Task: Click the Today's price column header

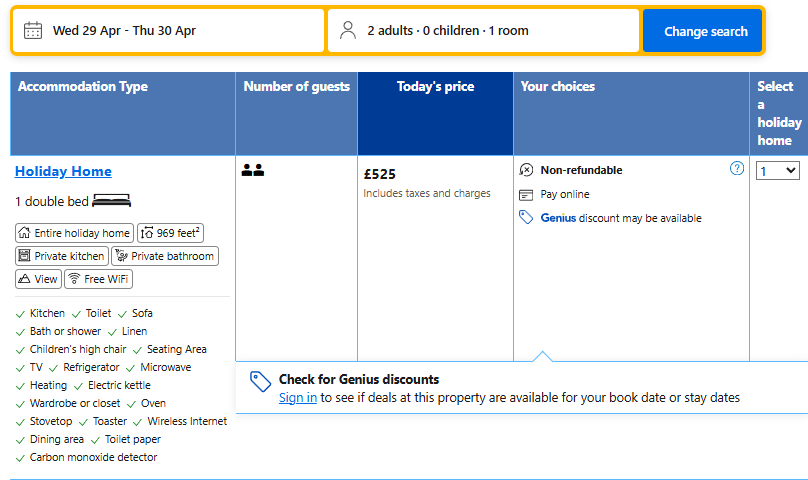Action: tap(435, 87)
